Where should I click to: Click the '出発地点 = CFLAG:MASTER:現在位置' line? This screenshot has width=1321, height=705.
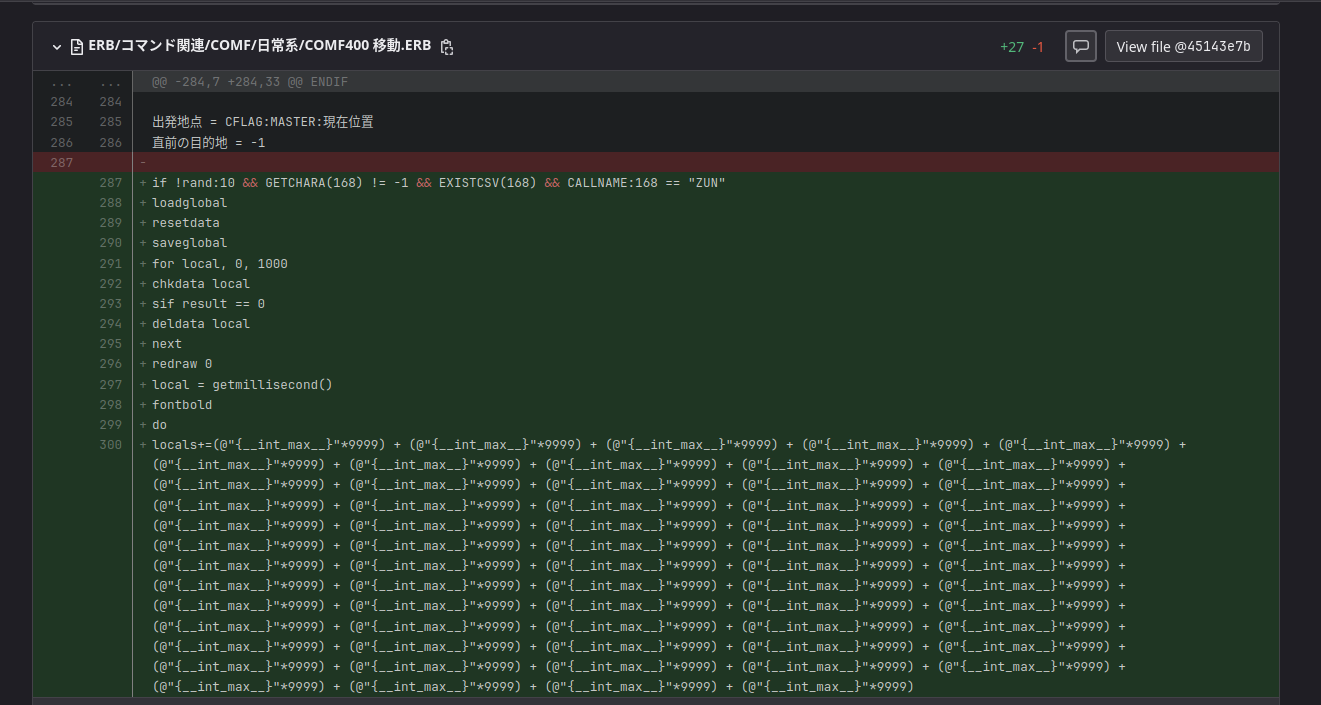(x=262, y=122)
